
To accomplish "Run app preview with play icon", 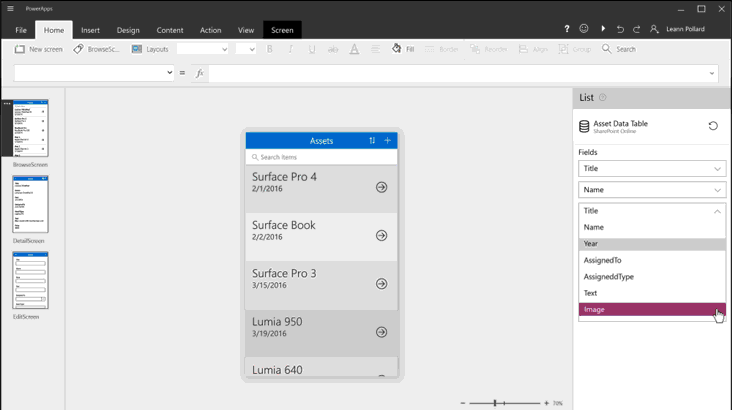I will 603,29.
